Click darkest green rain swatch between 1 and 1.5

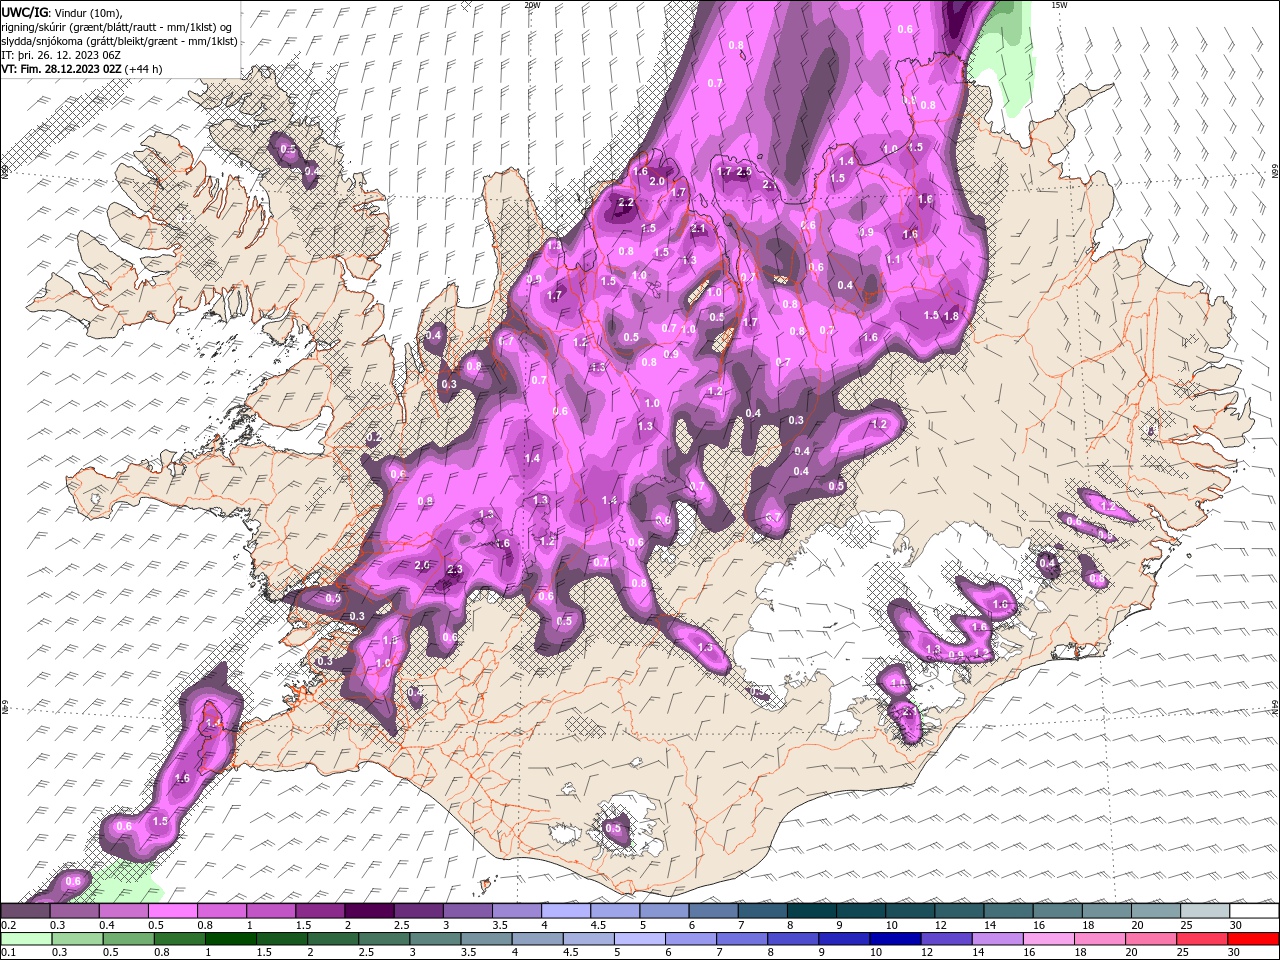click(230, 939)
